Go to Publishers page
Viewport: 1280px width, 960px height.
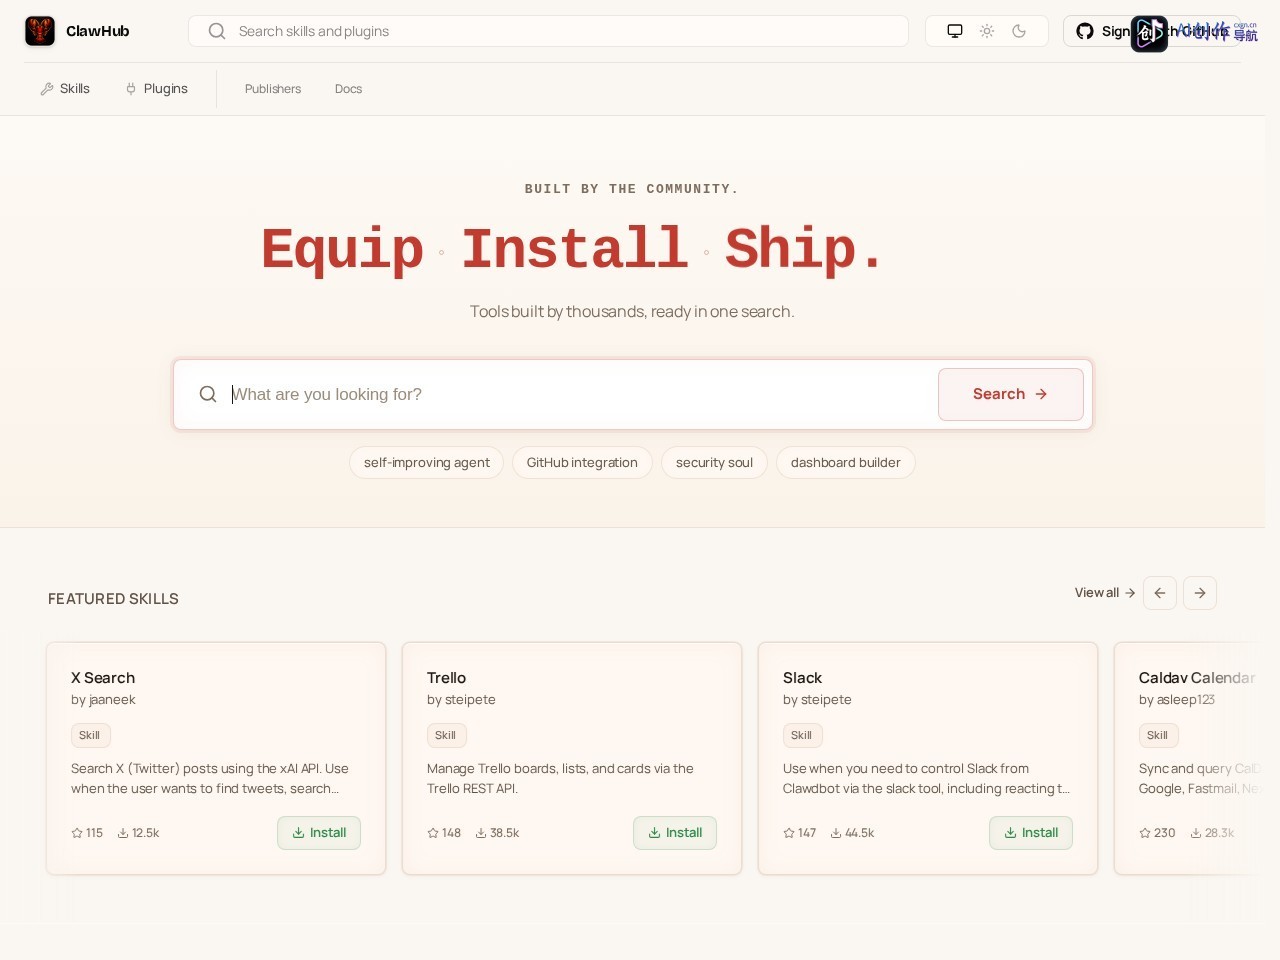tap(273, 89)
